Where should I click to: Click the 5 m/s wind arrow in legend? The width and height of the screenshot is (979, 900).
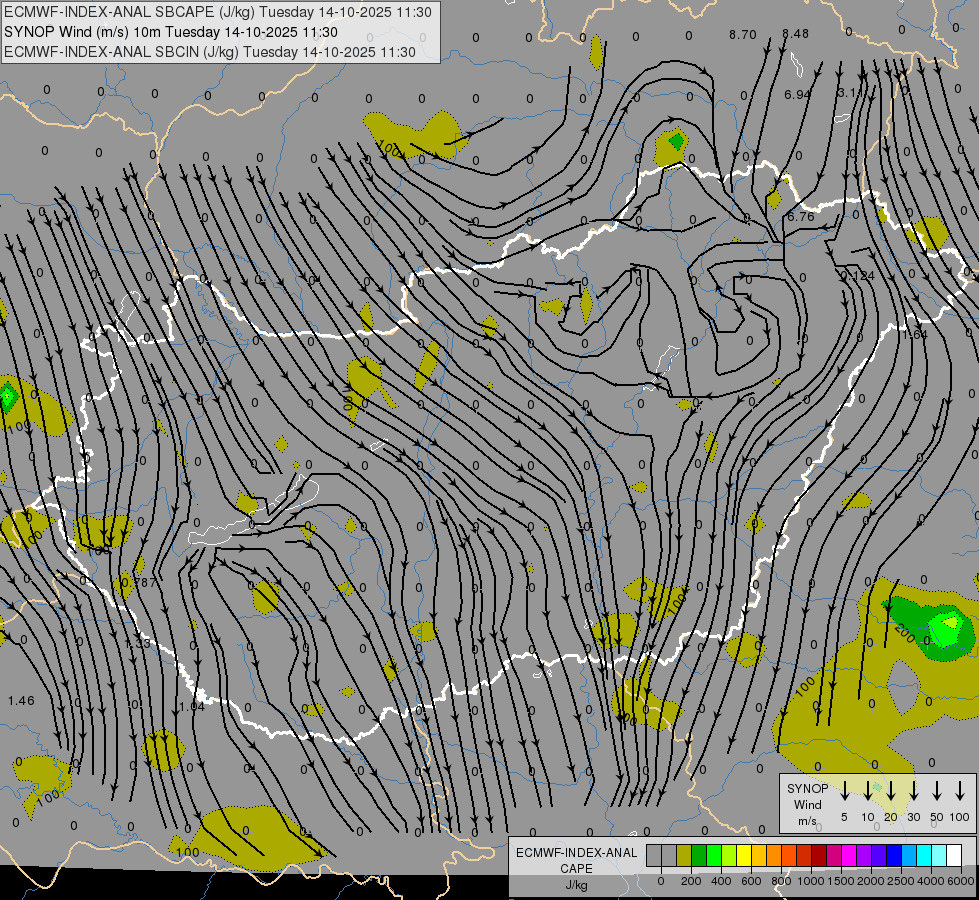click(x=844, y=791)
